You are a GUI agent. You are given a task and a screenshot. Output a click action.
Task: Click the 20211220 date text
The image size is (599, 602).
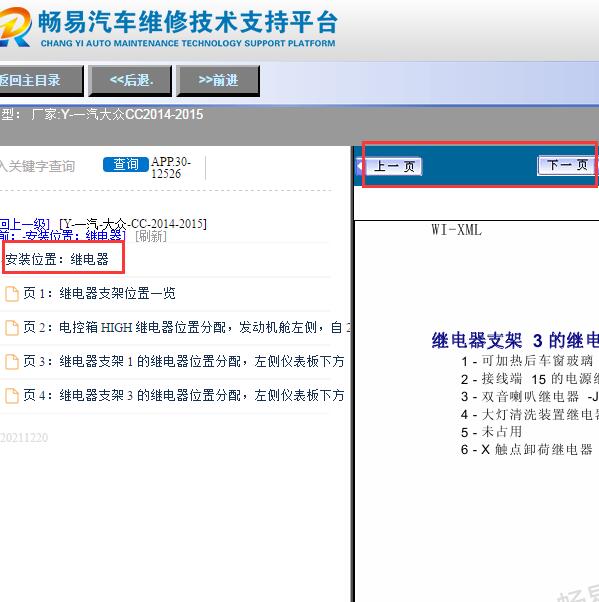(x=24, y=438)
